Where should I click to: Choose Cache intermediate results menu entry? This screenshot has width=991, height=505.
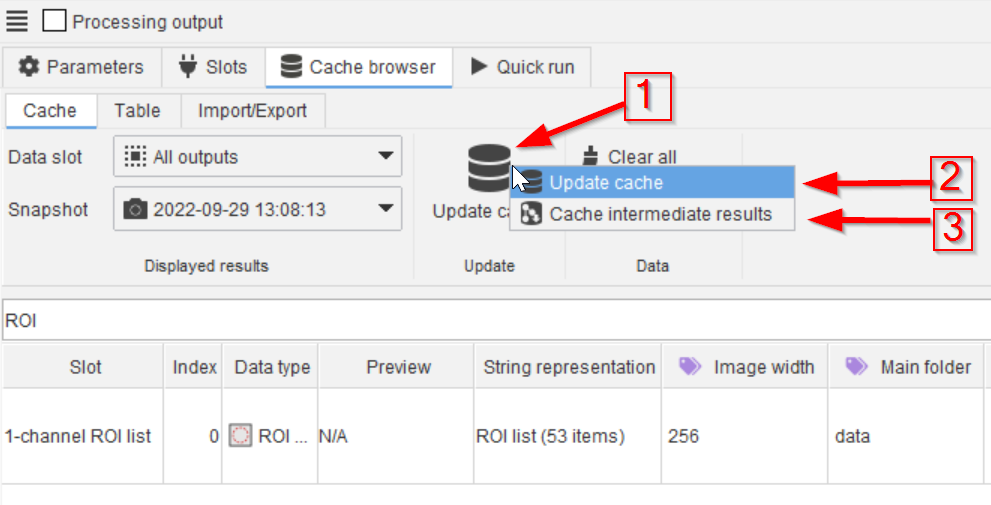point(652,214)
